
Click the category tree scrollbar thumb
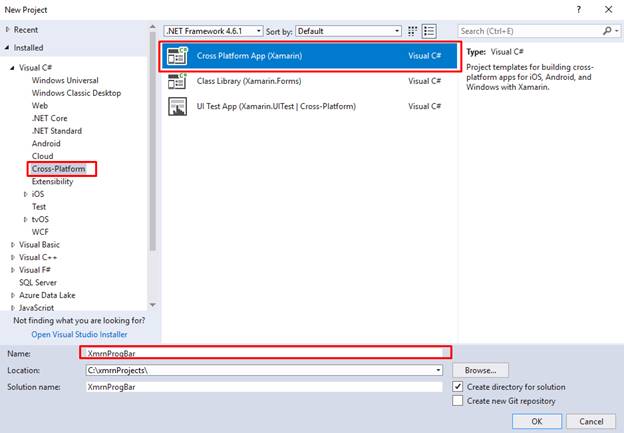152,141
